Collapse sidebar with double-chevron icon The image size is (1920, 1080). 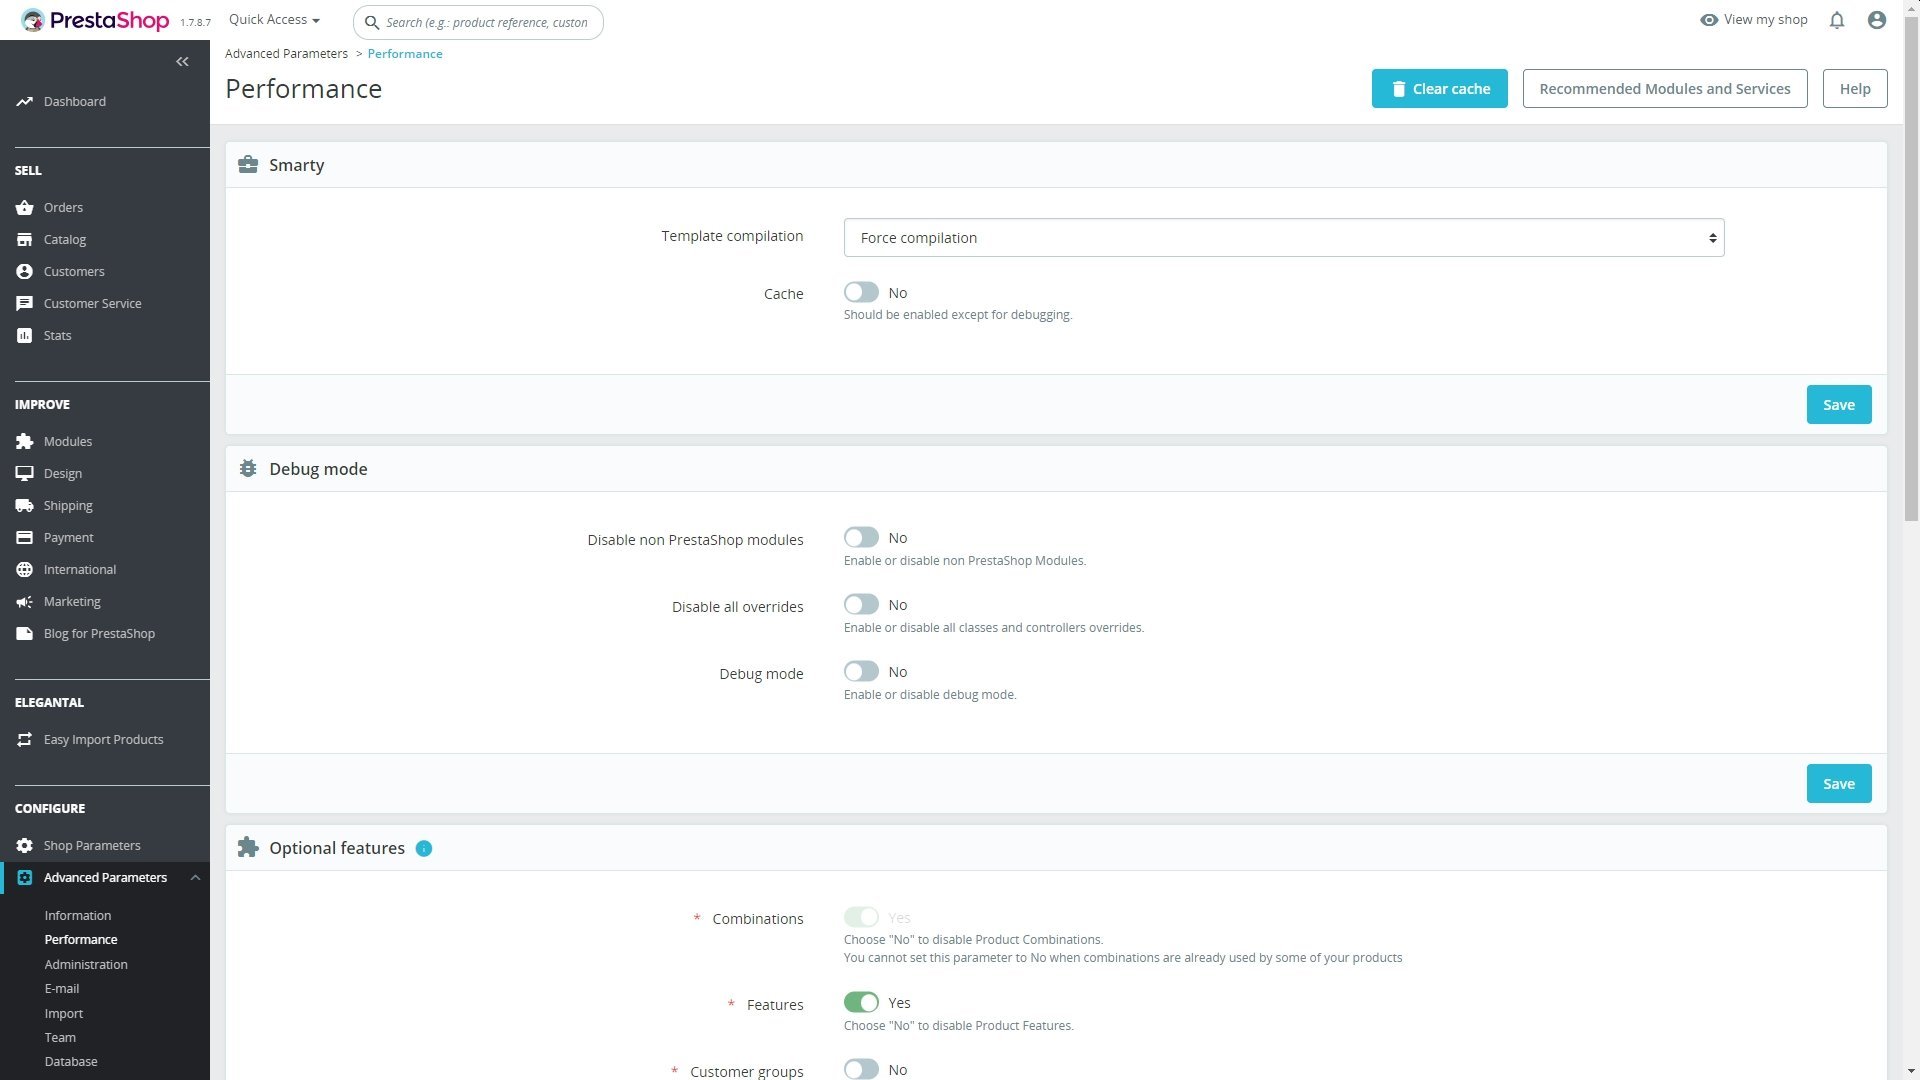(182, 62)
